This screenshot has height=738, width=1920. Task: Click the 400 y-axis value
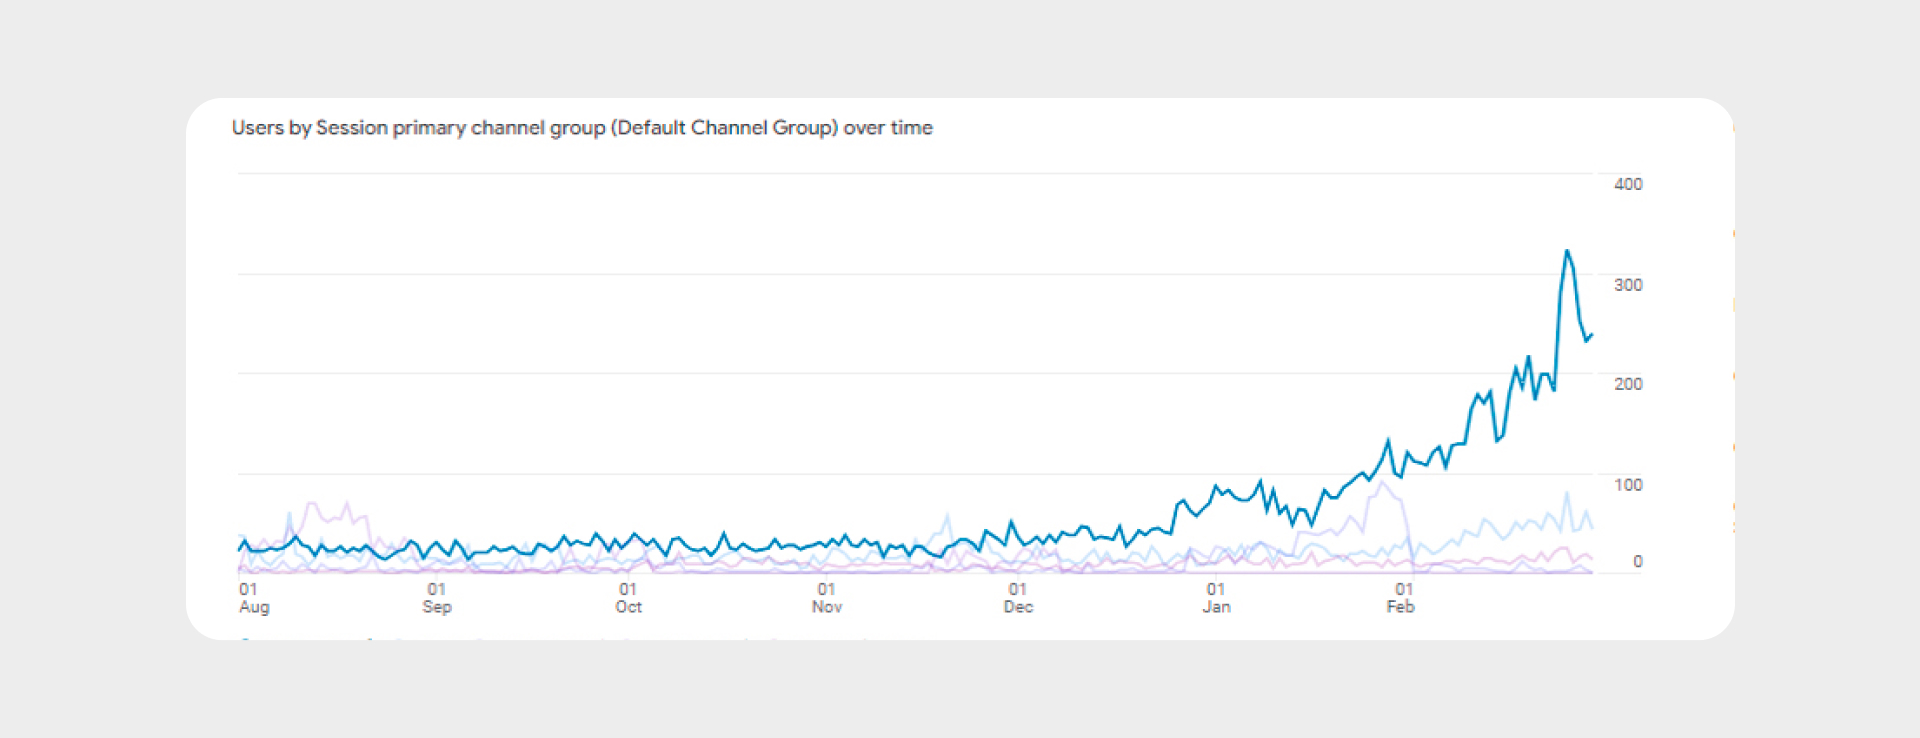click(1628, 184)
